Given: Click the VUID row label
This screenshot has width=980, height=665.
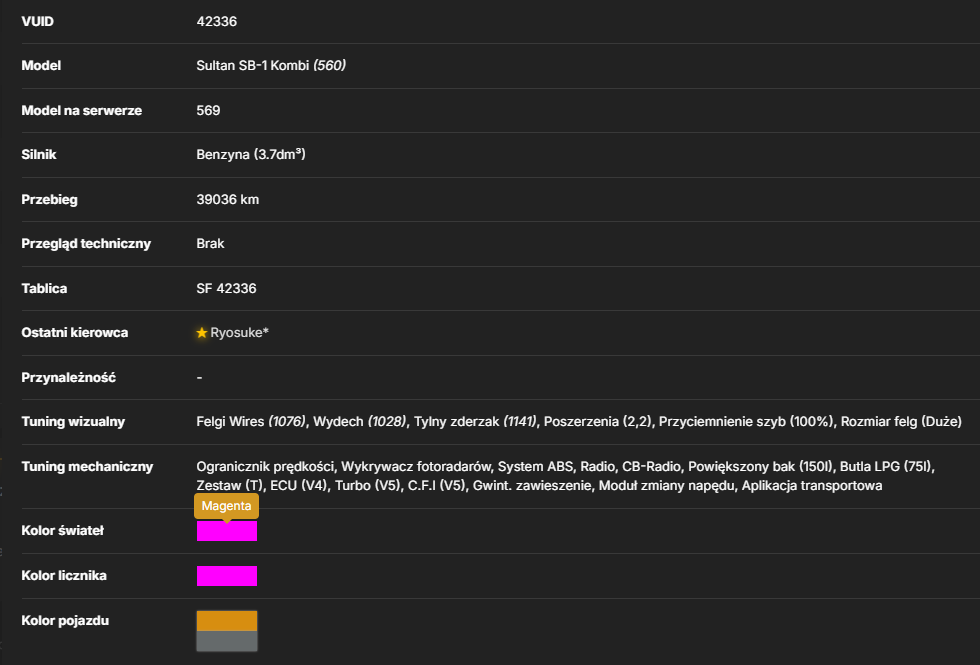Looking at the screenshot, I should 38,21.
